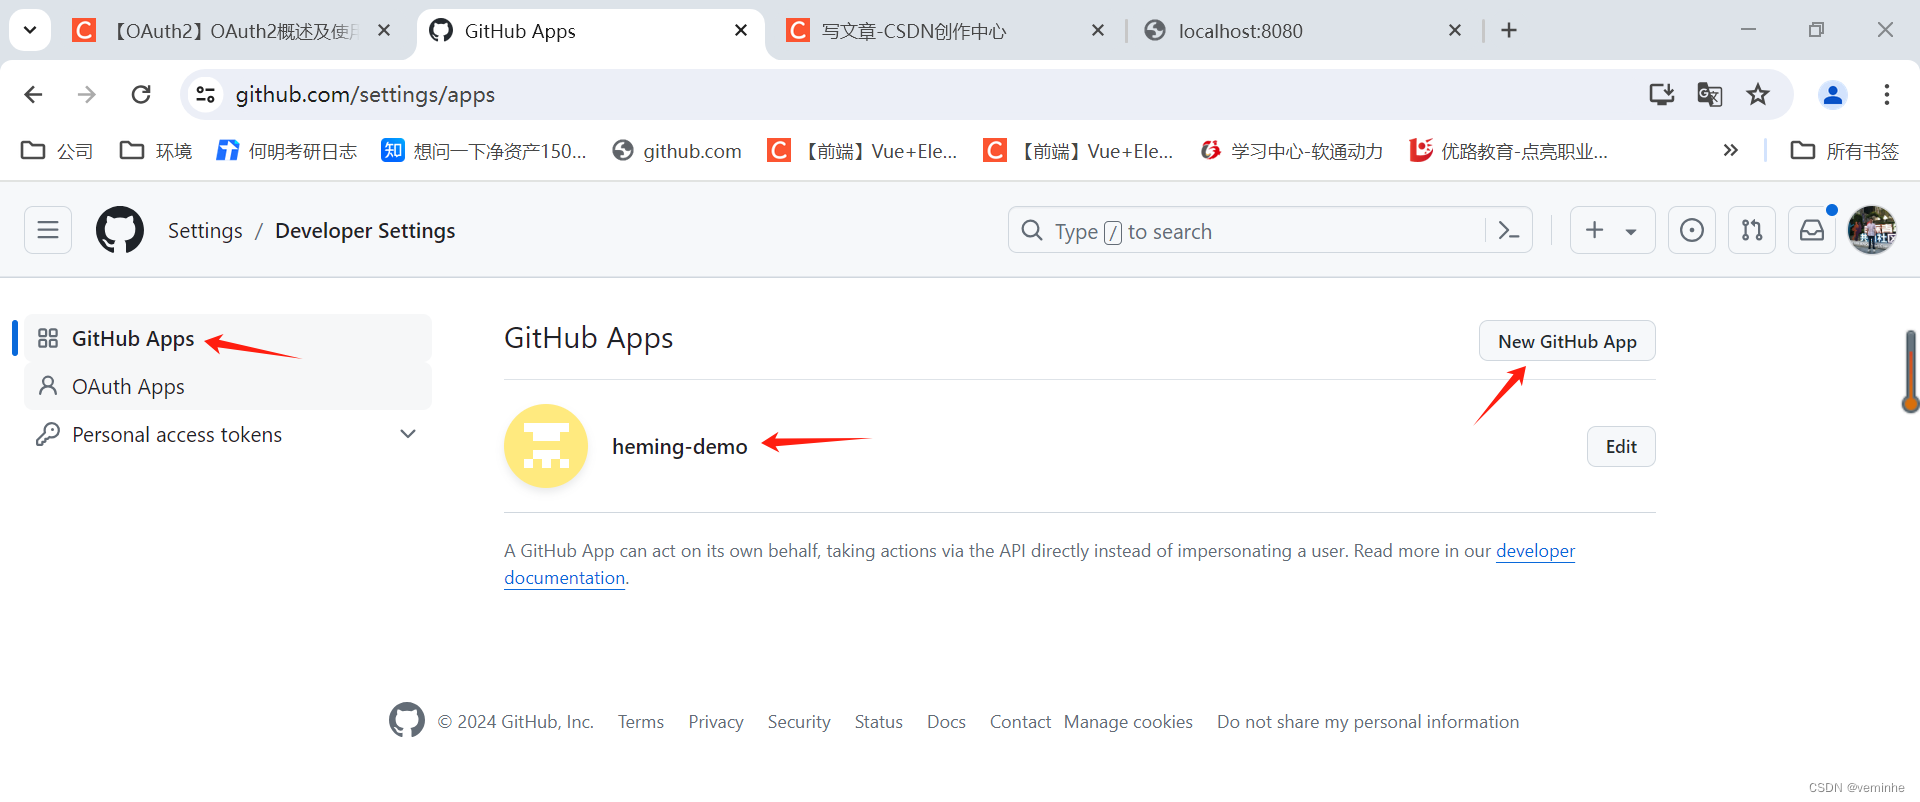The width and height of the screenshot is (1920, 802).
Task: Open the Chrome profile icon
Action: pos(1833,94)
